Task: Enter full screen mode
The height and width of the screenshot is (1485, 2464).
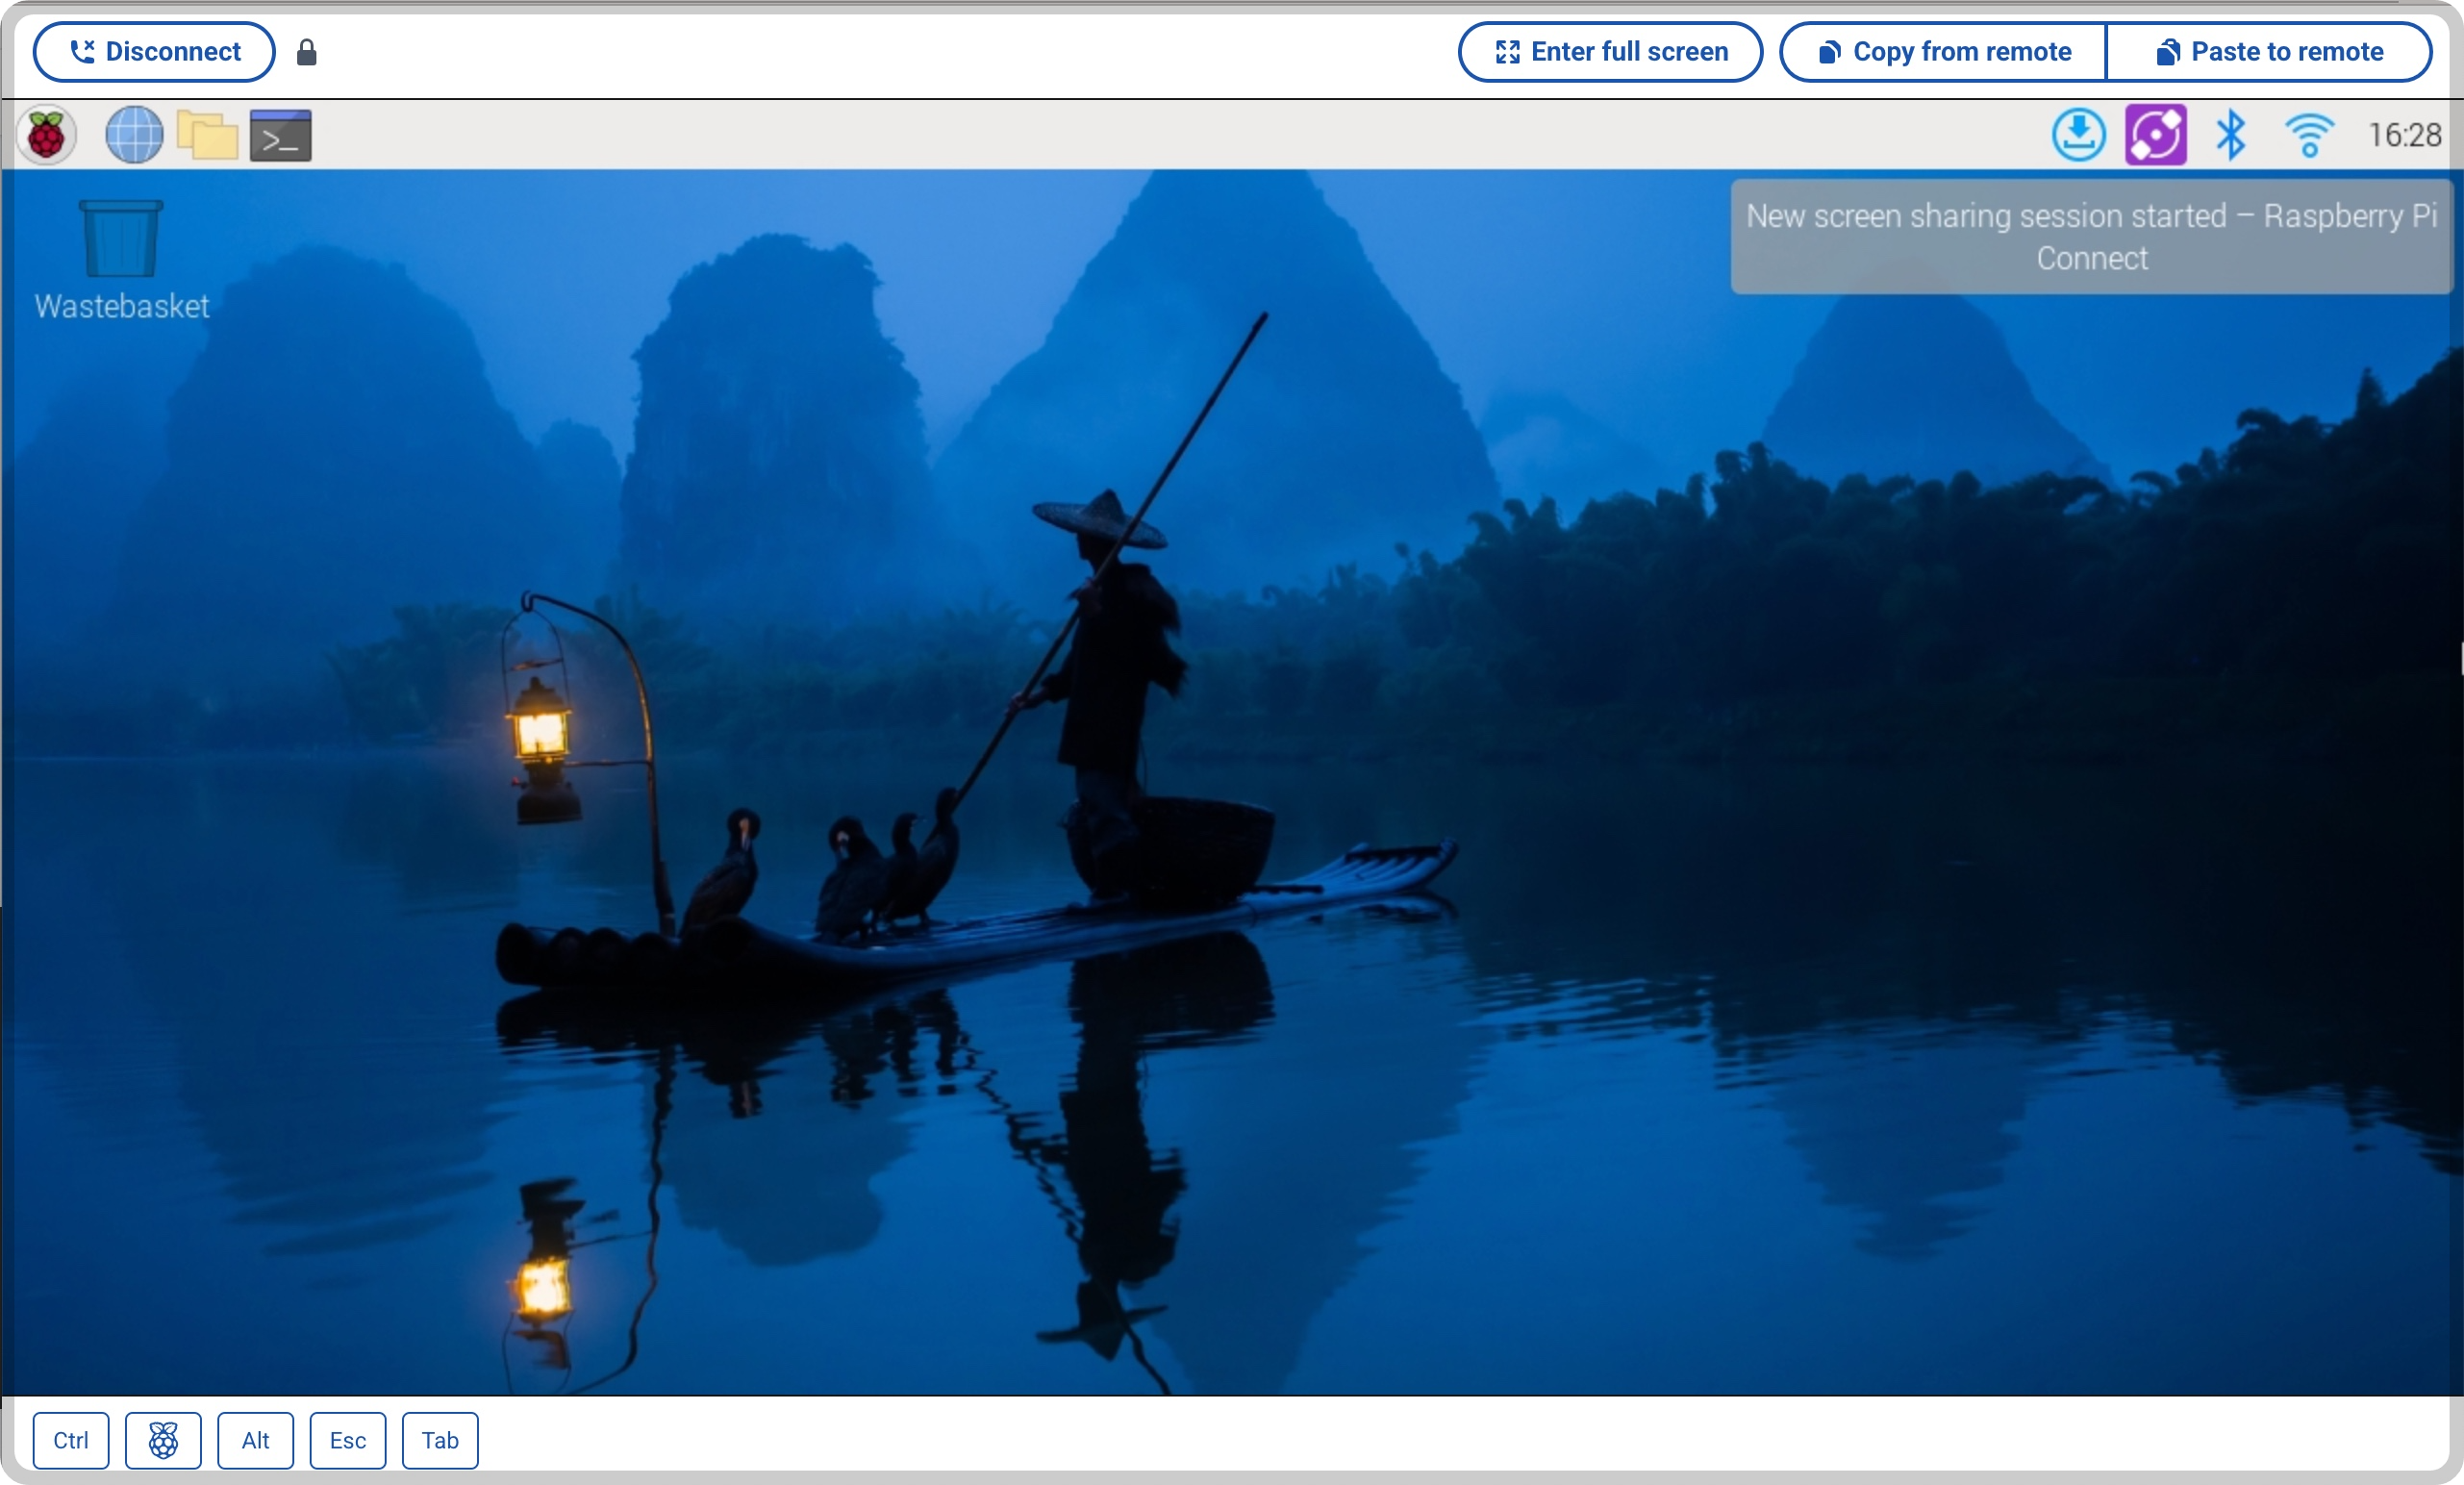Action: tap(1610, 52)
